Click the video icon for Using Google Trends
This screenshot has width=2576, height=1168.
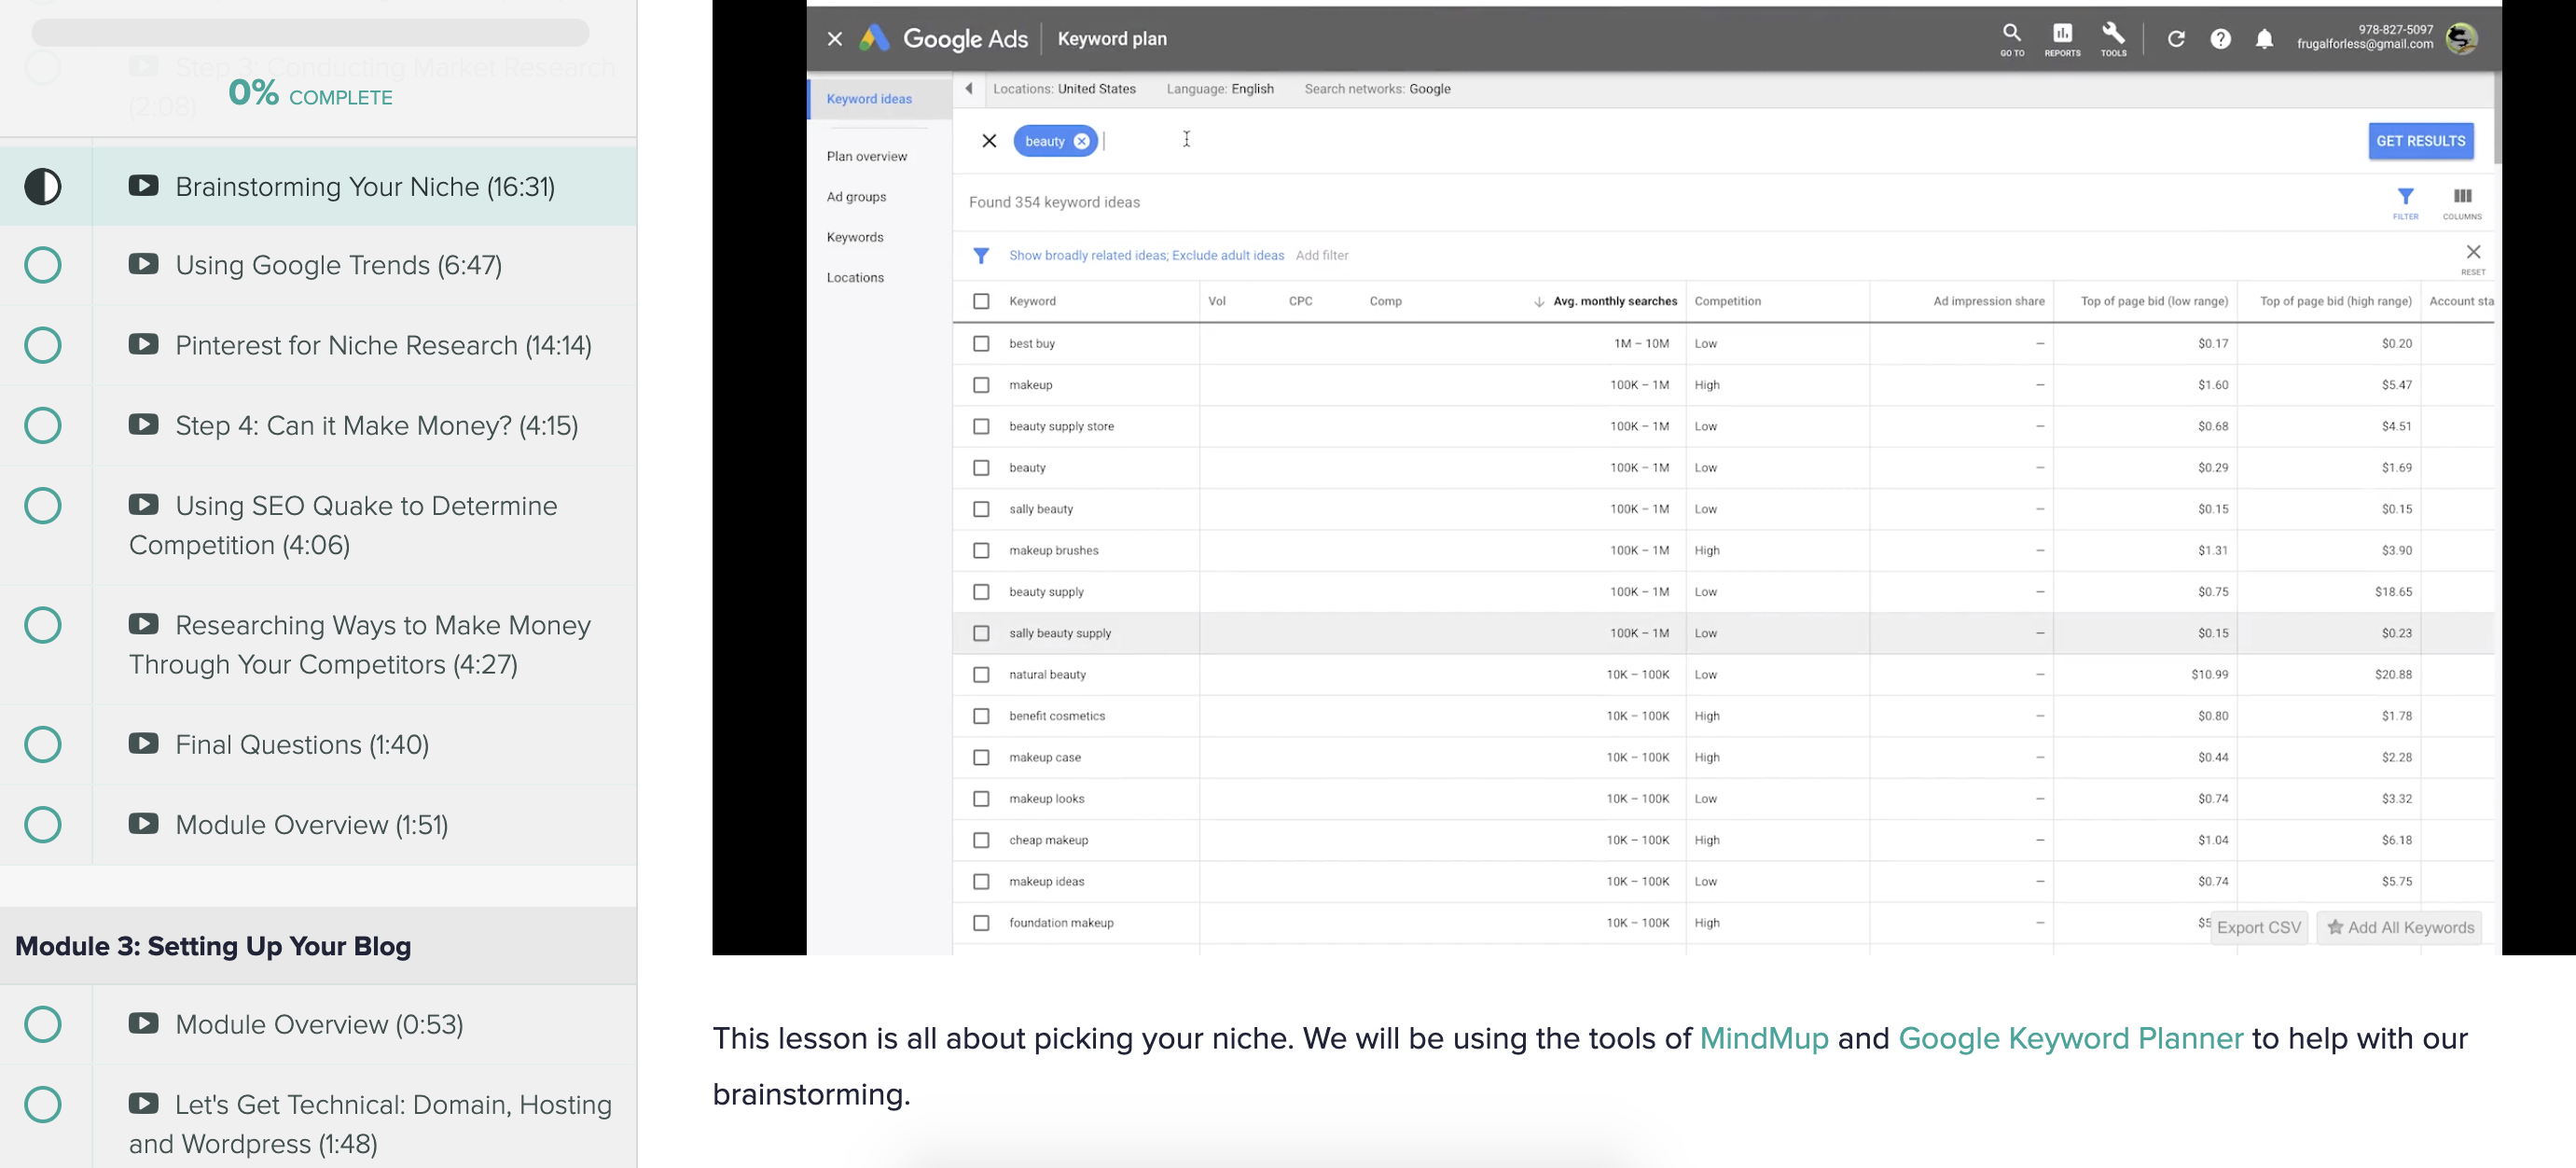(143, 264)
